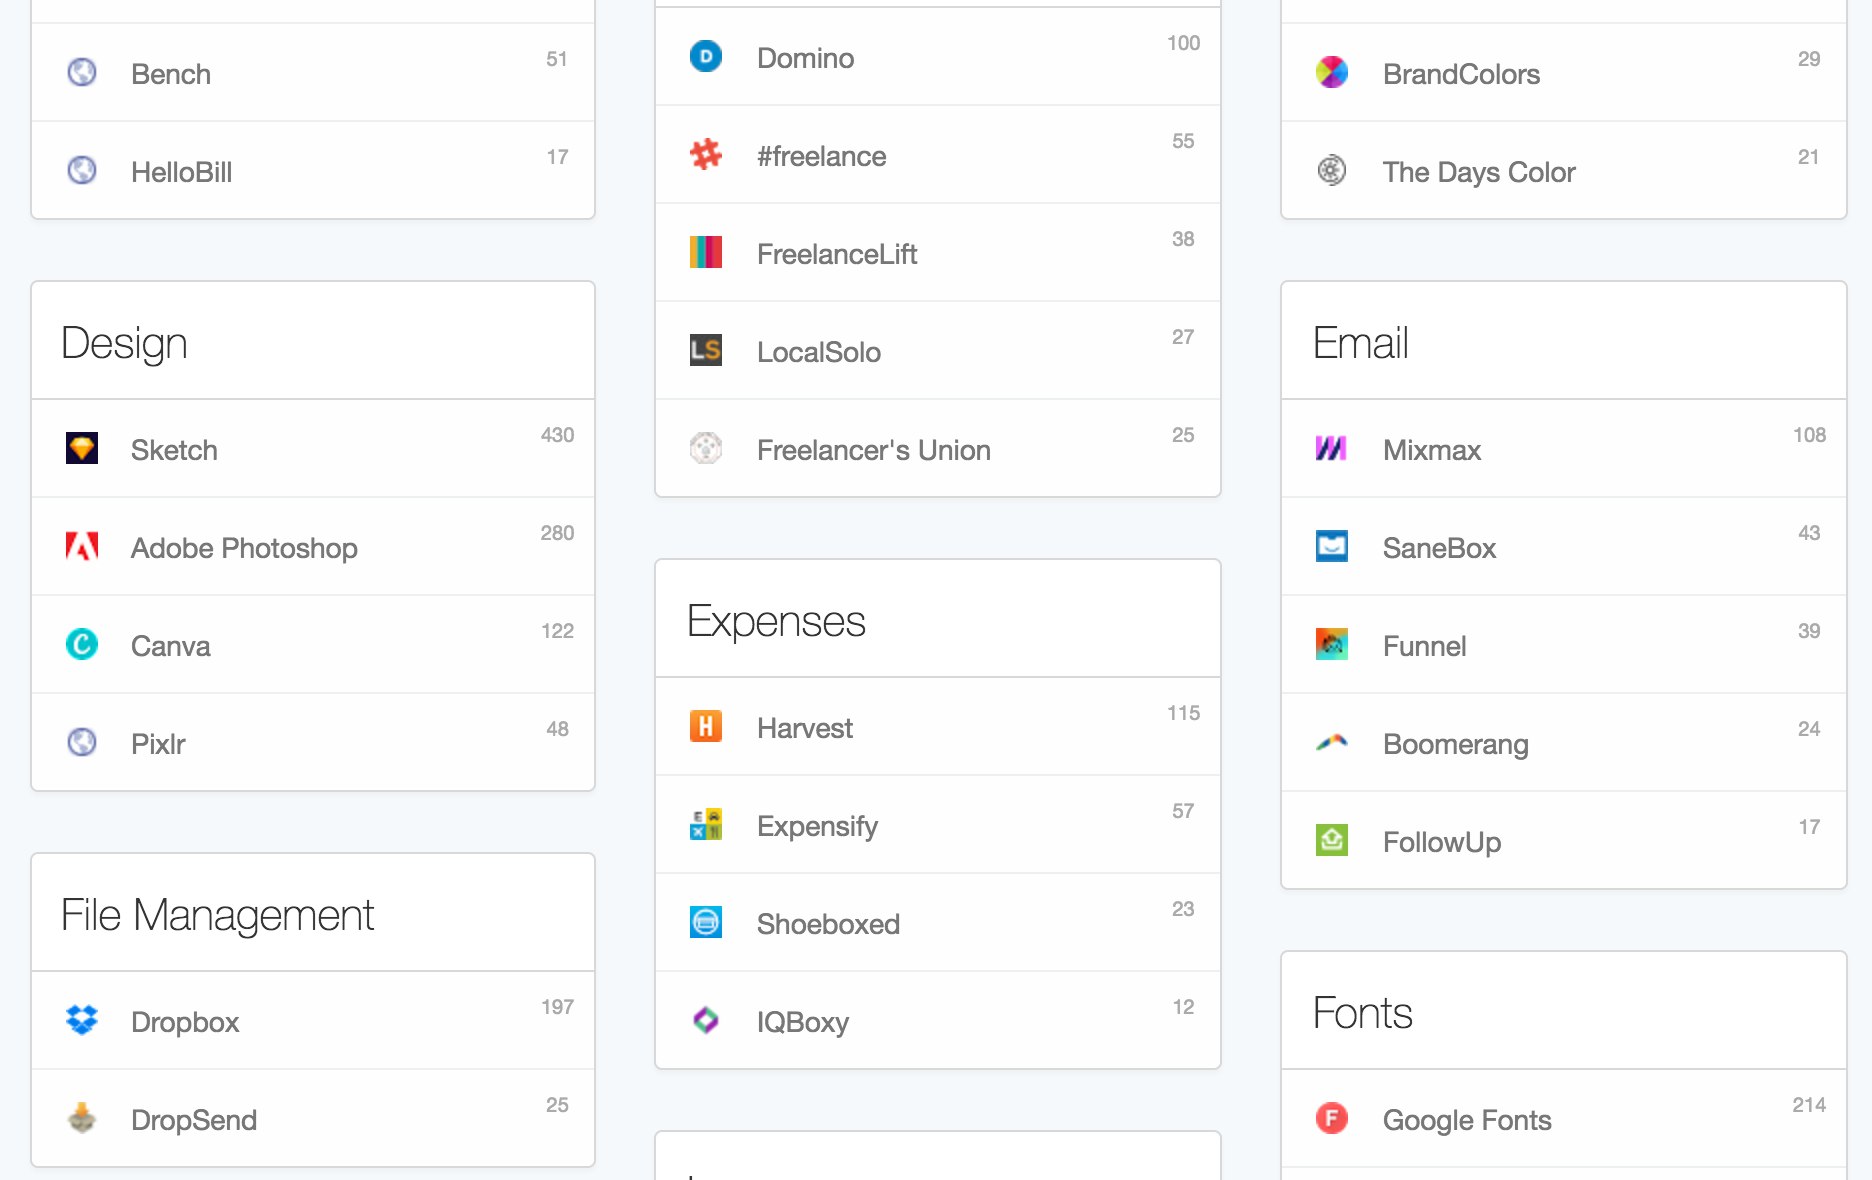
Task: Click the Google Fonts red F icon
Action: pyautogui.click(x=1332, y=1118)
